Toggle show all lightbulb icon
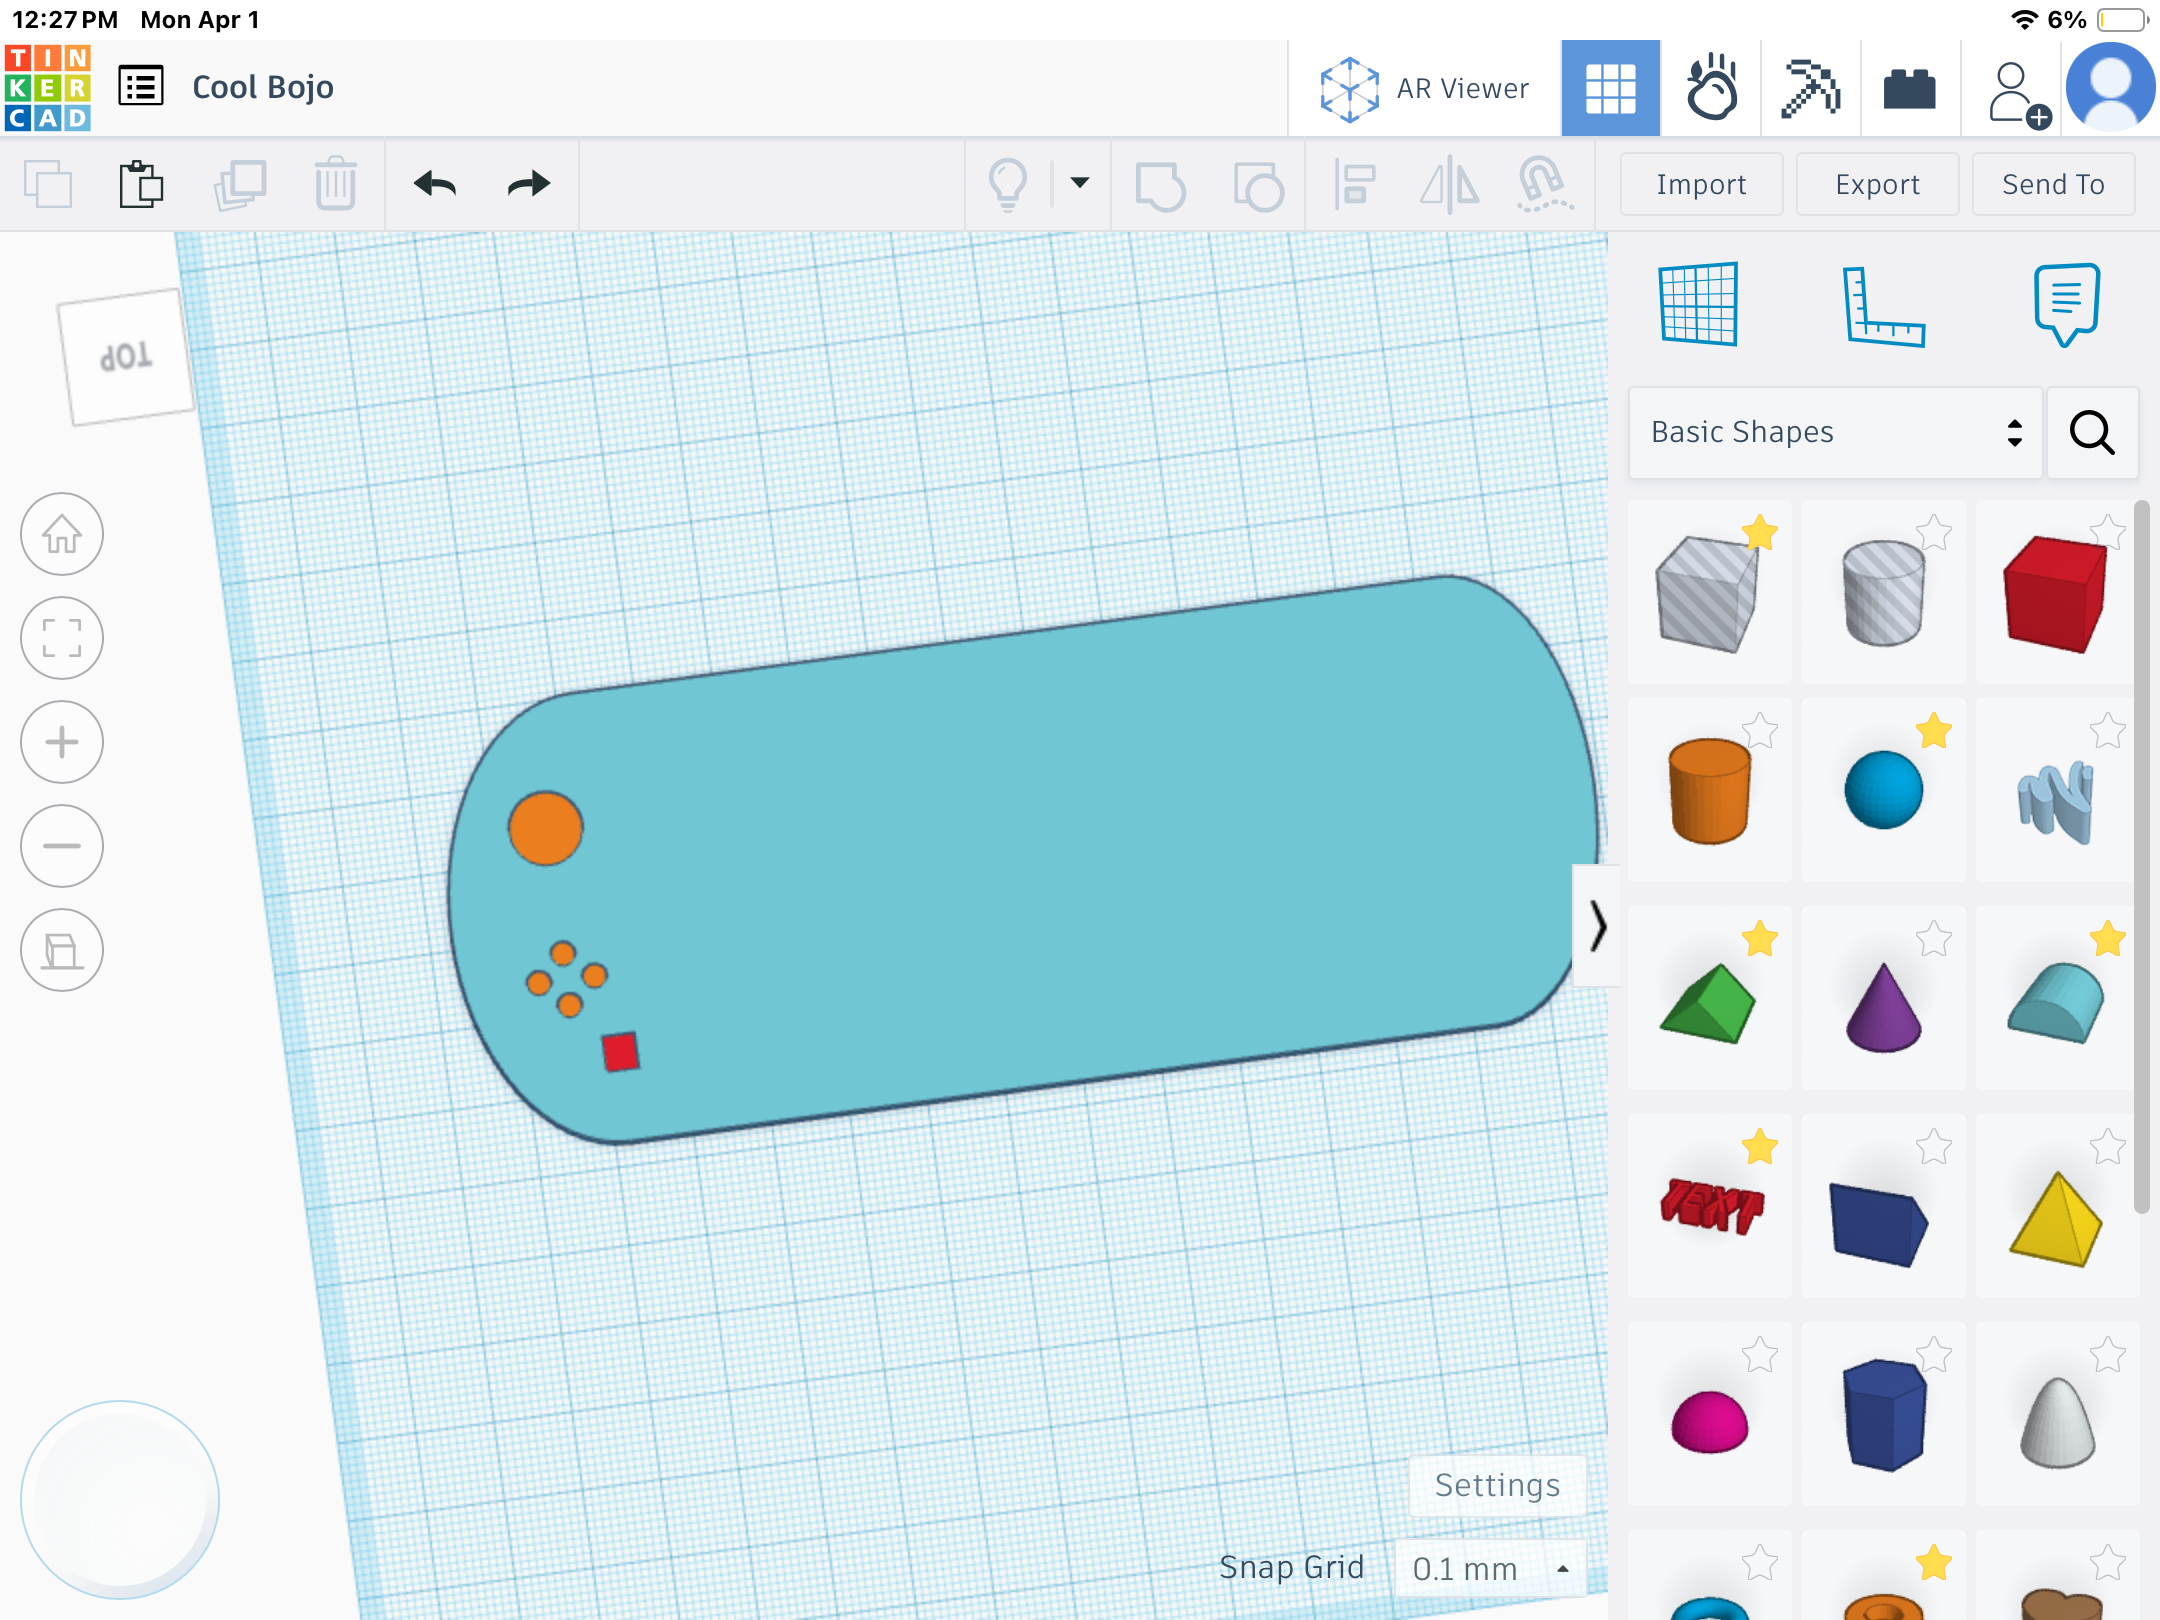The width and height of the screenshot is (2160, 1620). pyautogui.click(x=1007, y=184)
